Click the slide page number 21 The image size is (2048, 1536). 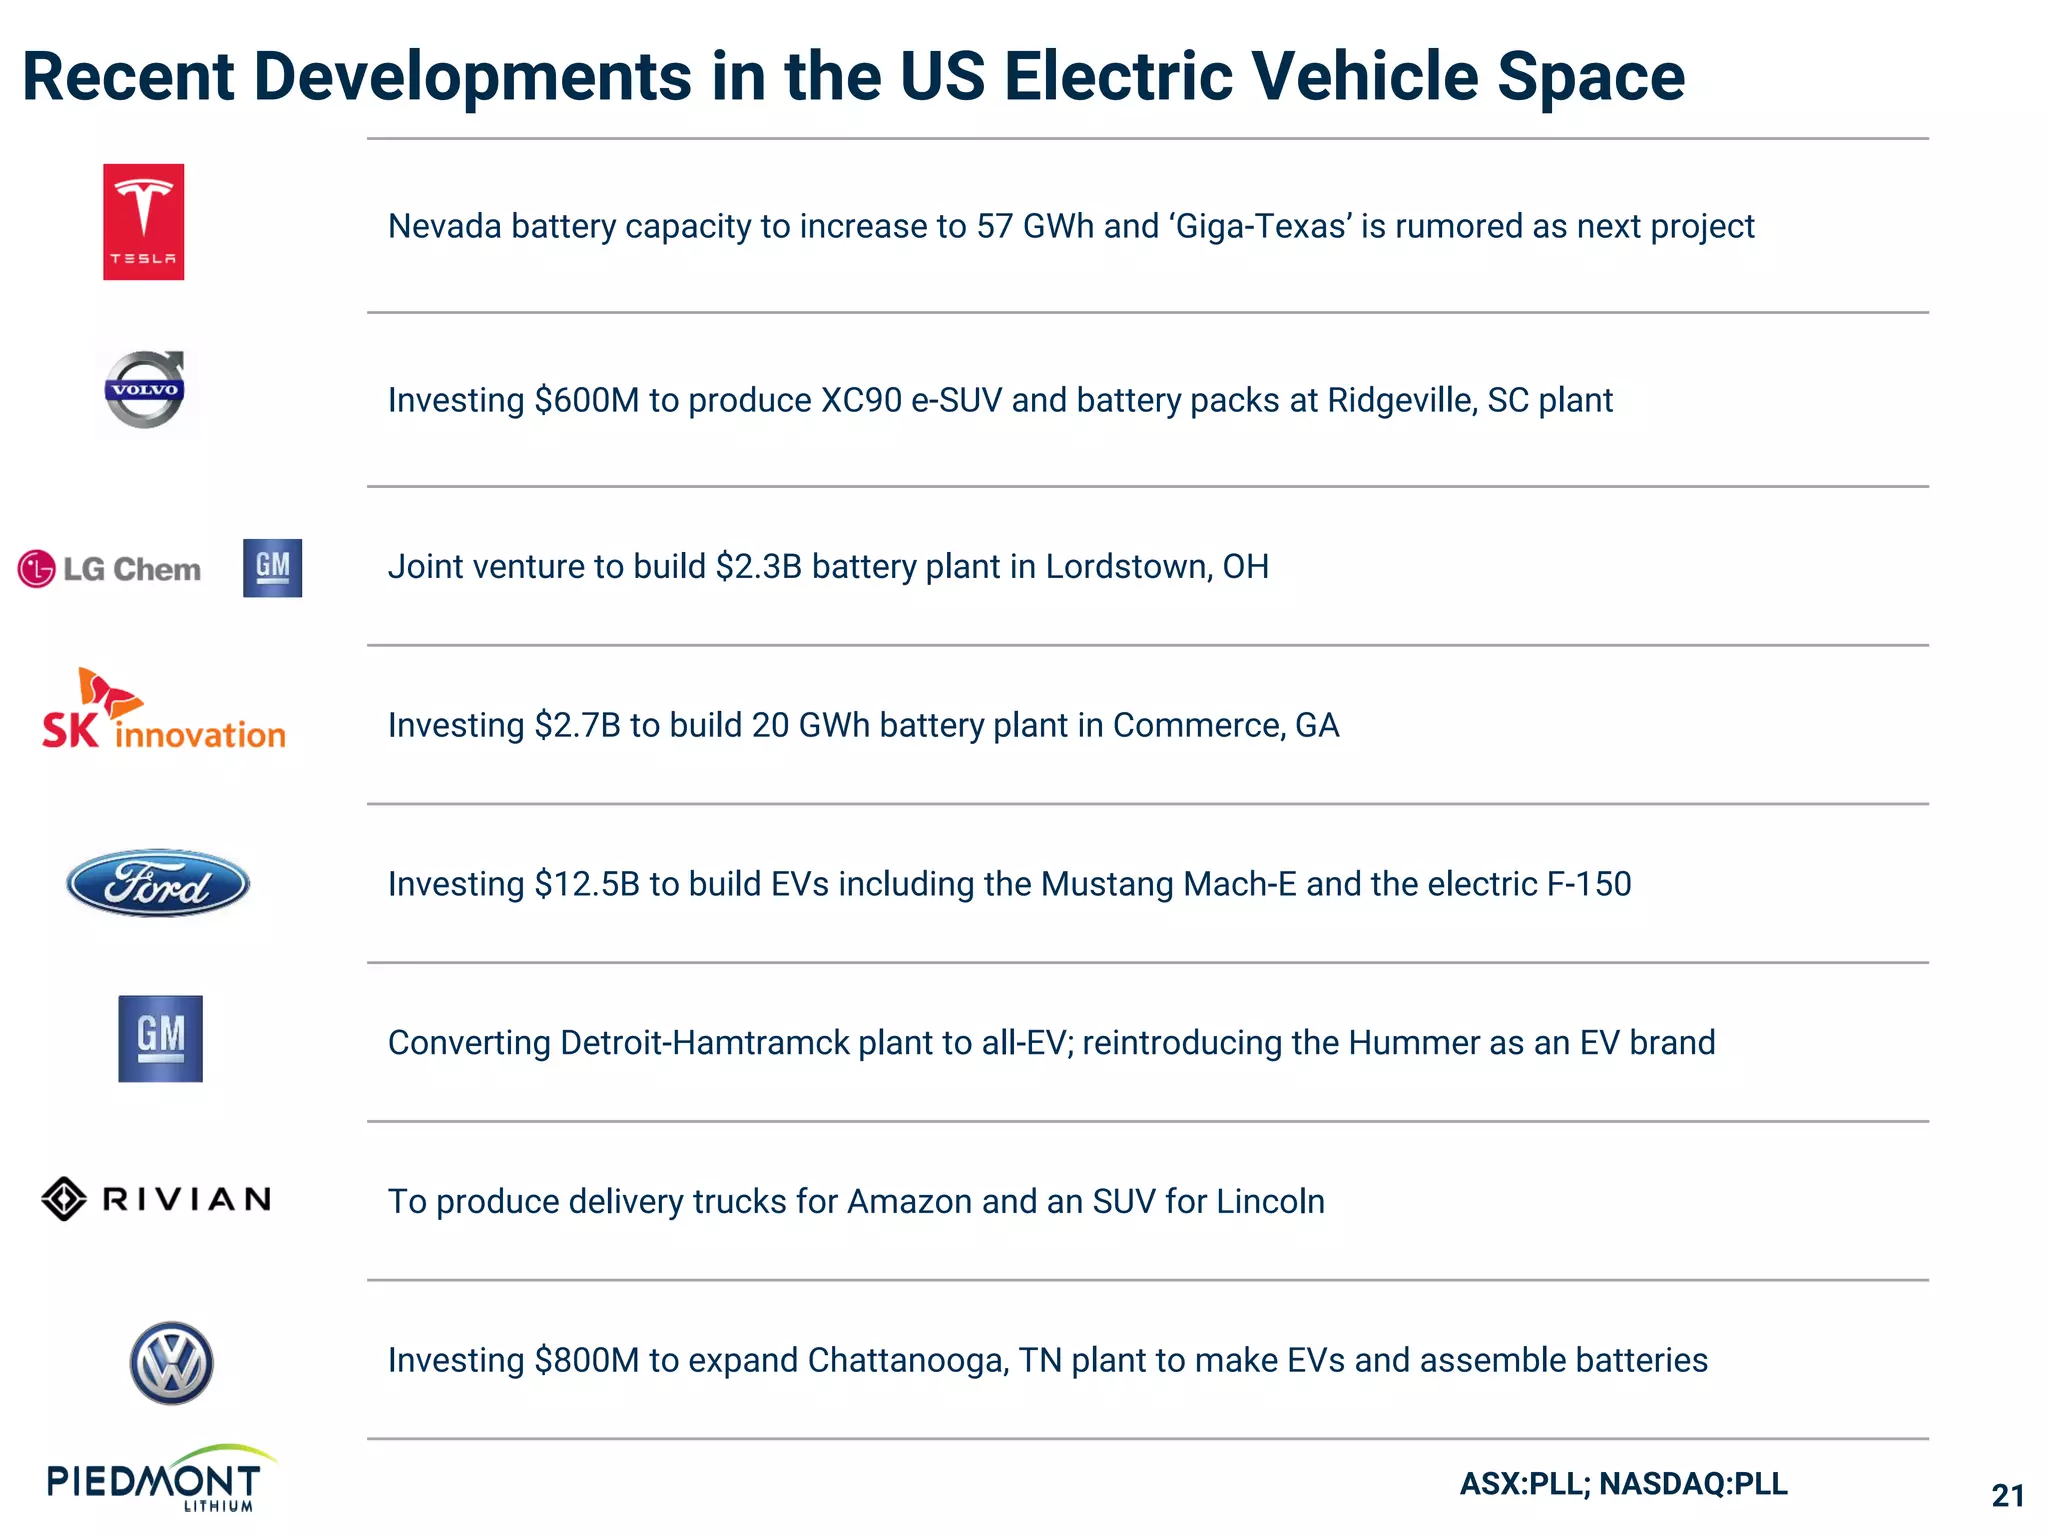point(2008,1496)
